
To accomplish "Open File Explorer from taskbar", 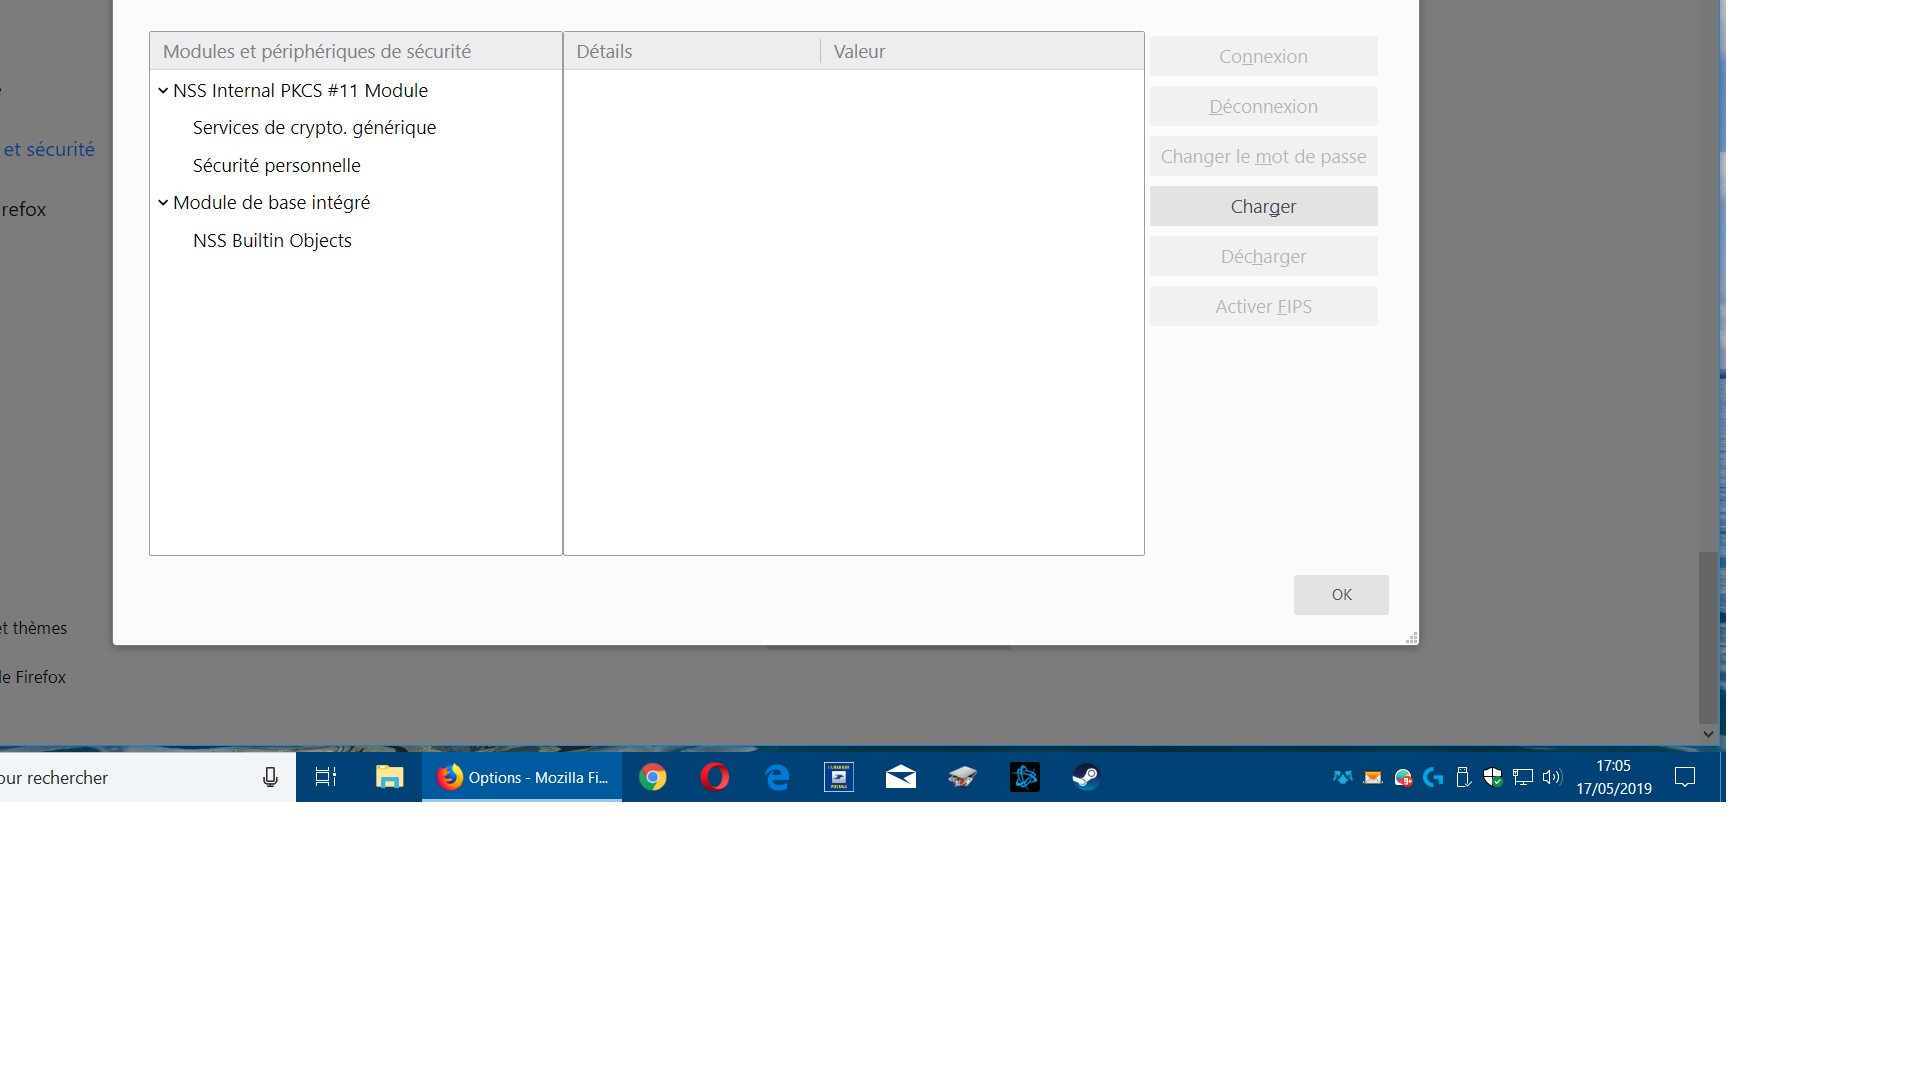I will click(389, 777).
